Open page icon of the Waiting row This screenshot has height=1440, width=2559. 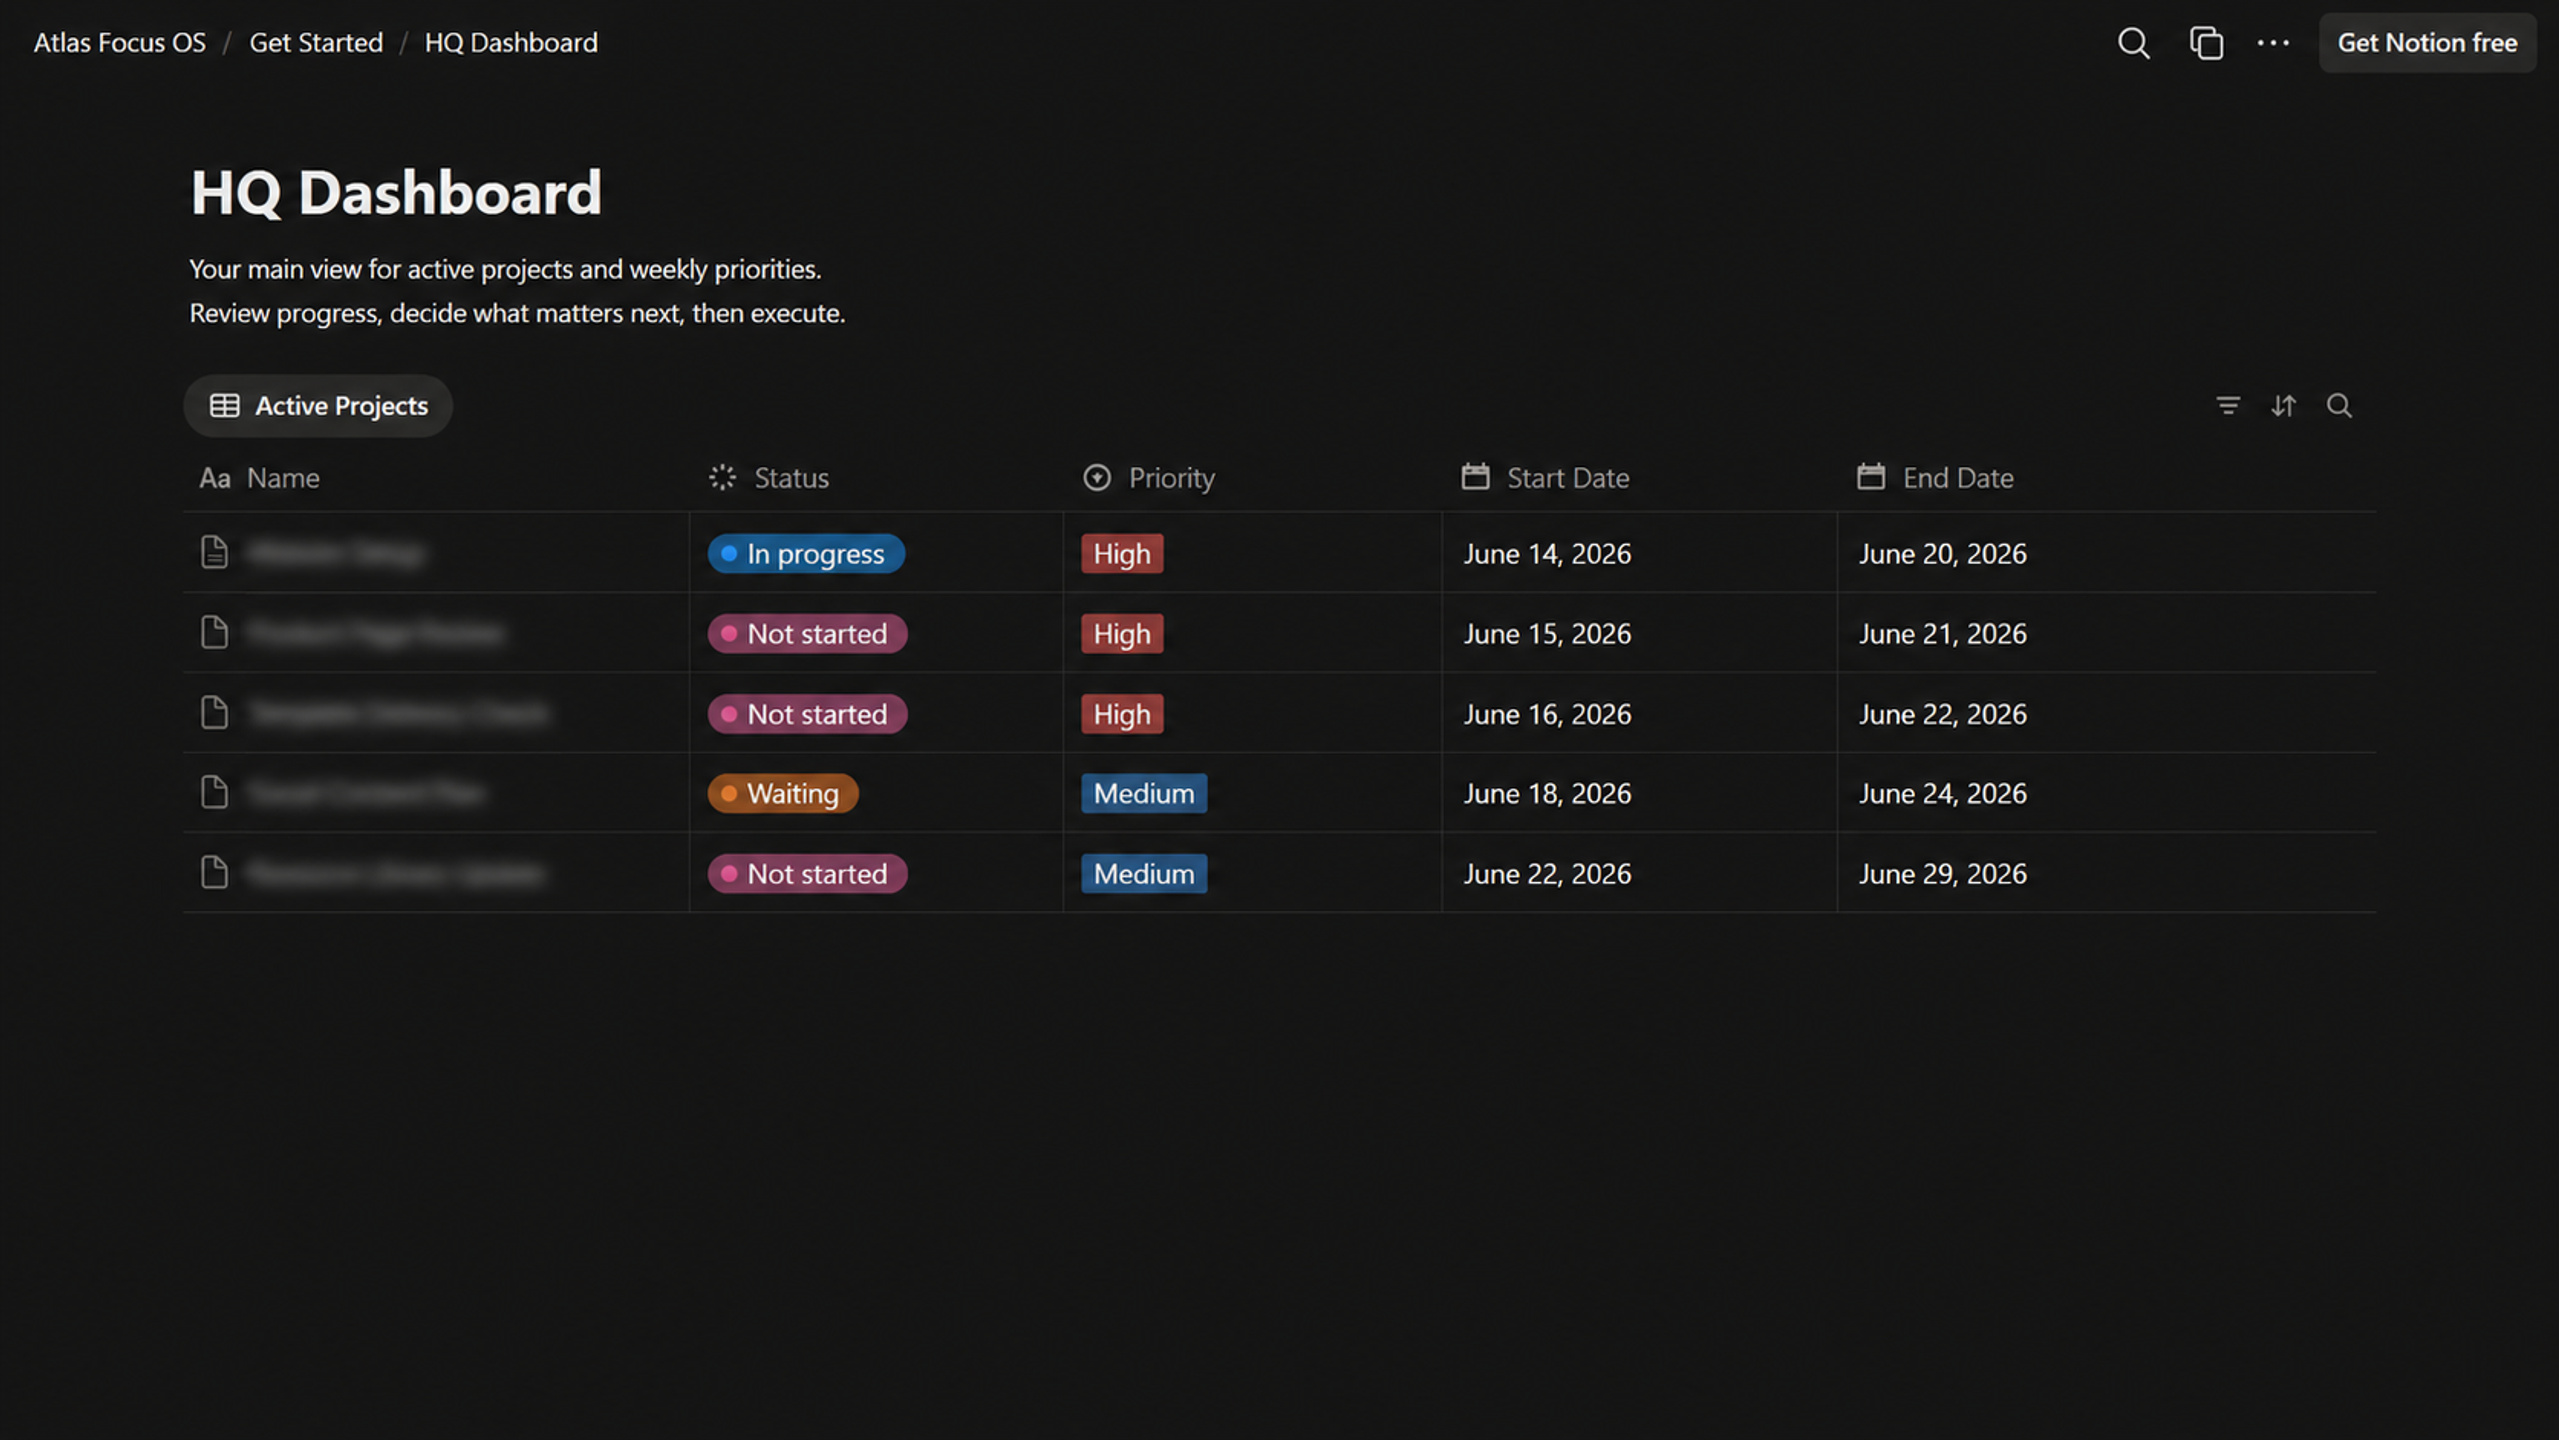point(214,792)
